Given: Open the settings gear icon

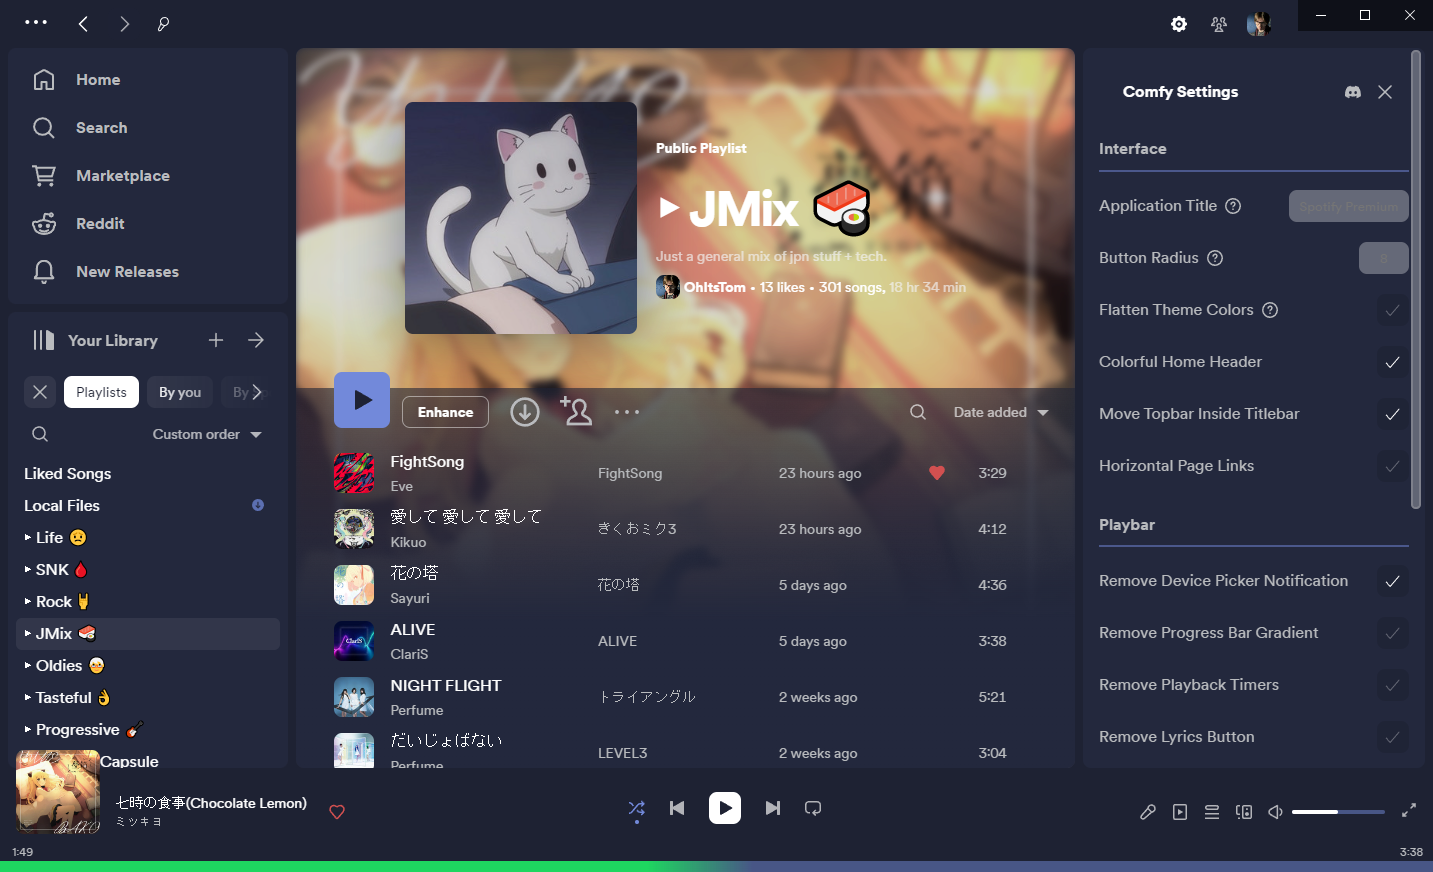Looking at the screenshot, I should (1179, 24).
